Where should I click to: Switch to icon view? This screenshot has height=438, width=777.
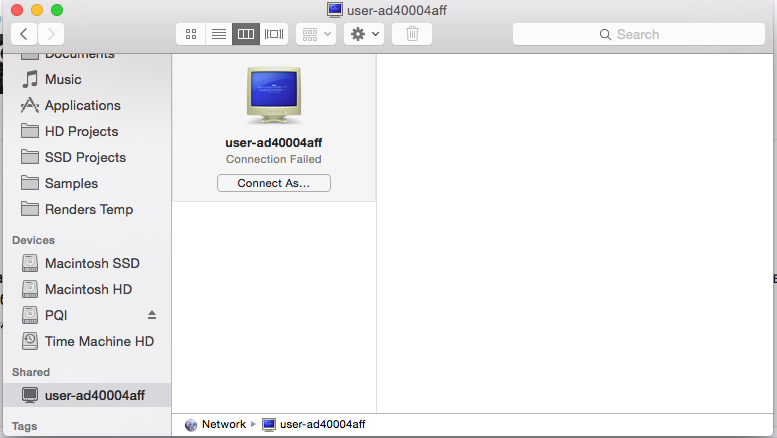coord(191,34)
